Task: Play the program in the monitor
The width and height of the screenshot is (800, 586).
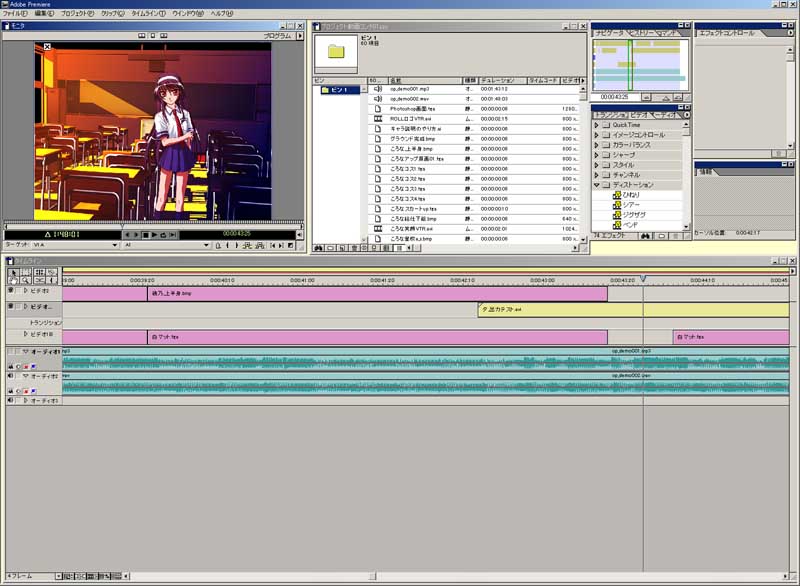Action: [154, 235]
